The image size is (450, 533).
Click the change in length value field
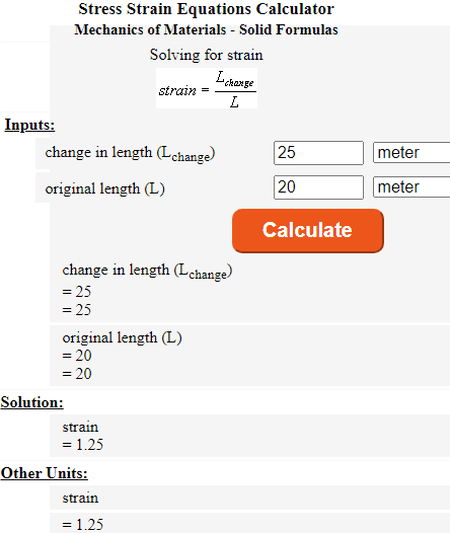318,153
